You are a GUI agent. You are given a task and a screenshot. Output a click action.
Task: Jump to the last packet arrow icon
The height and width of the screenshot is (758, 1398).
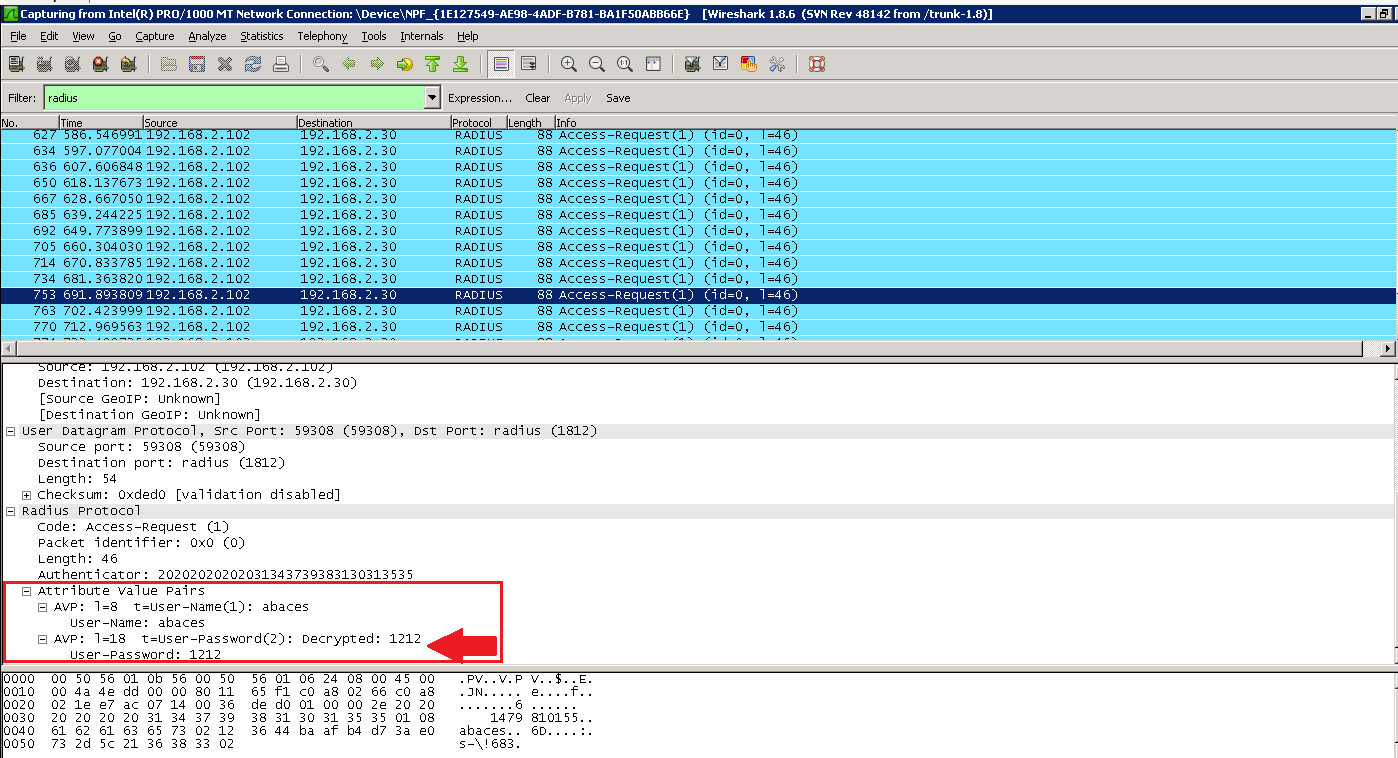coord(459,63)
